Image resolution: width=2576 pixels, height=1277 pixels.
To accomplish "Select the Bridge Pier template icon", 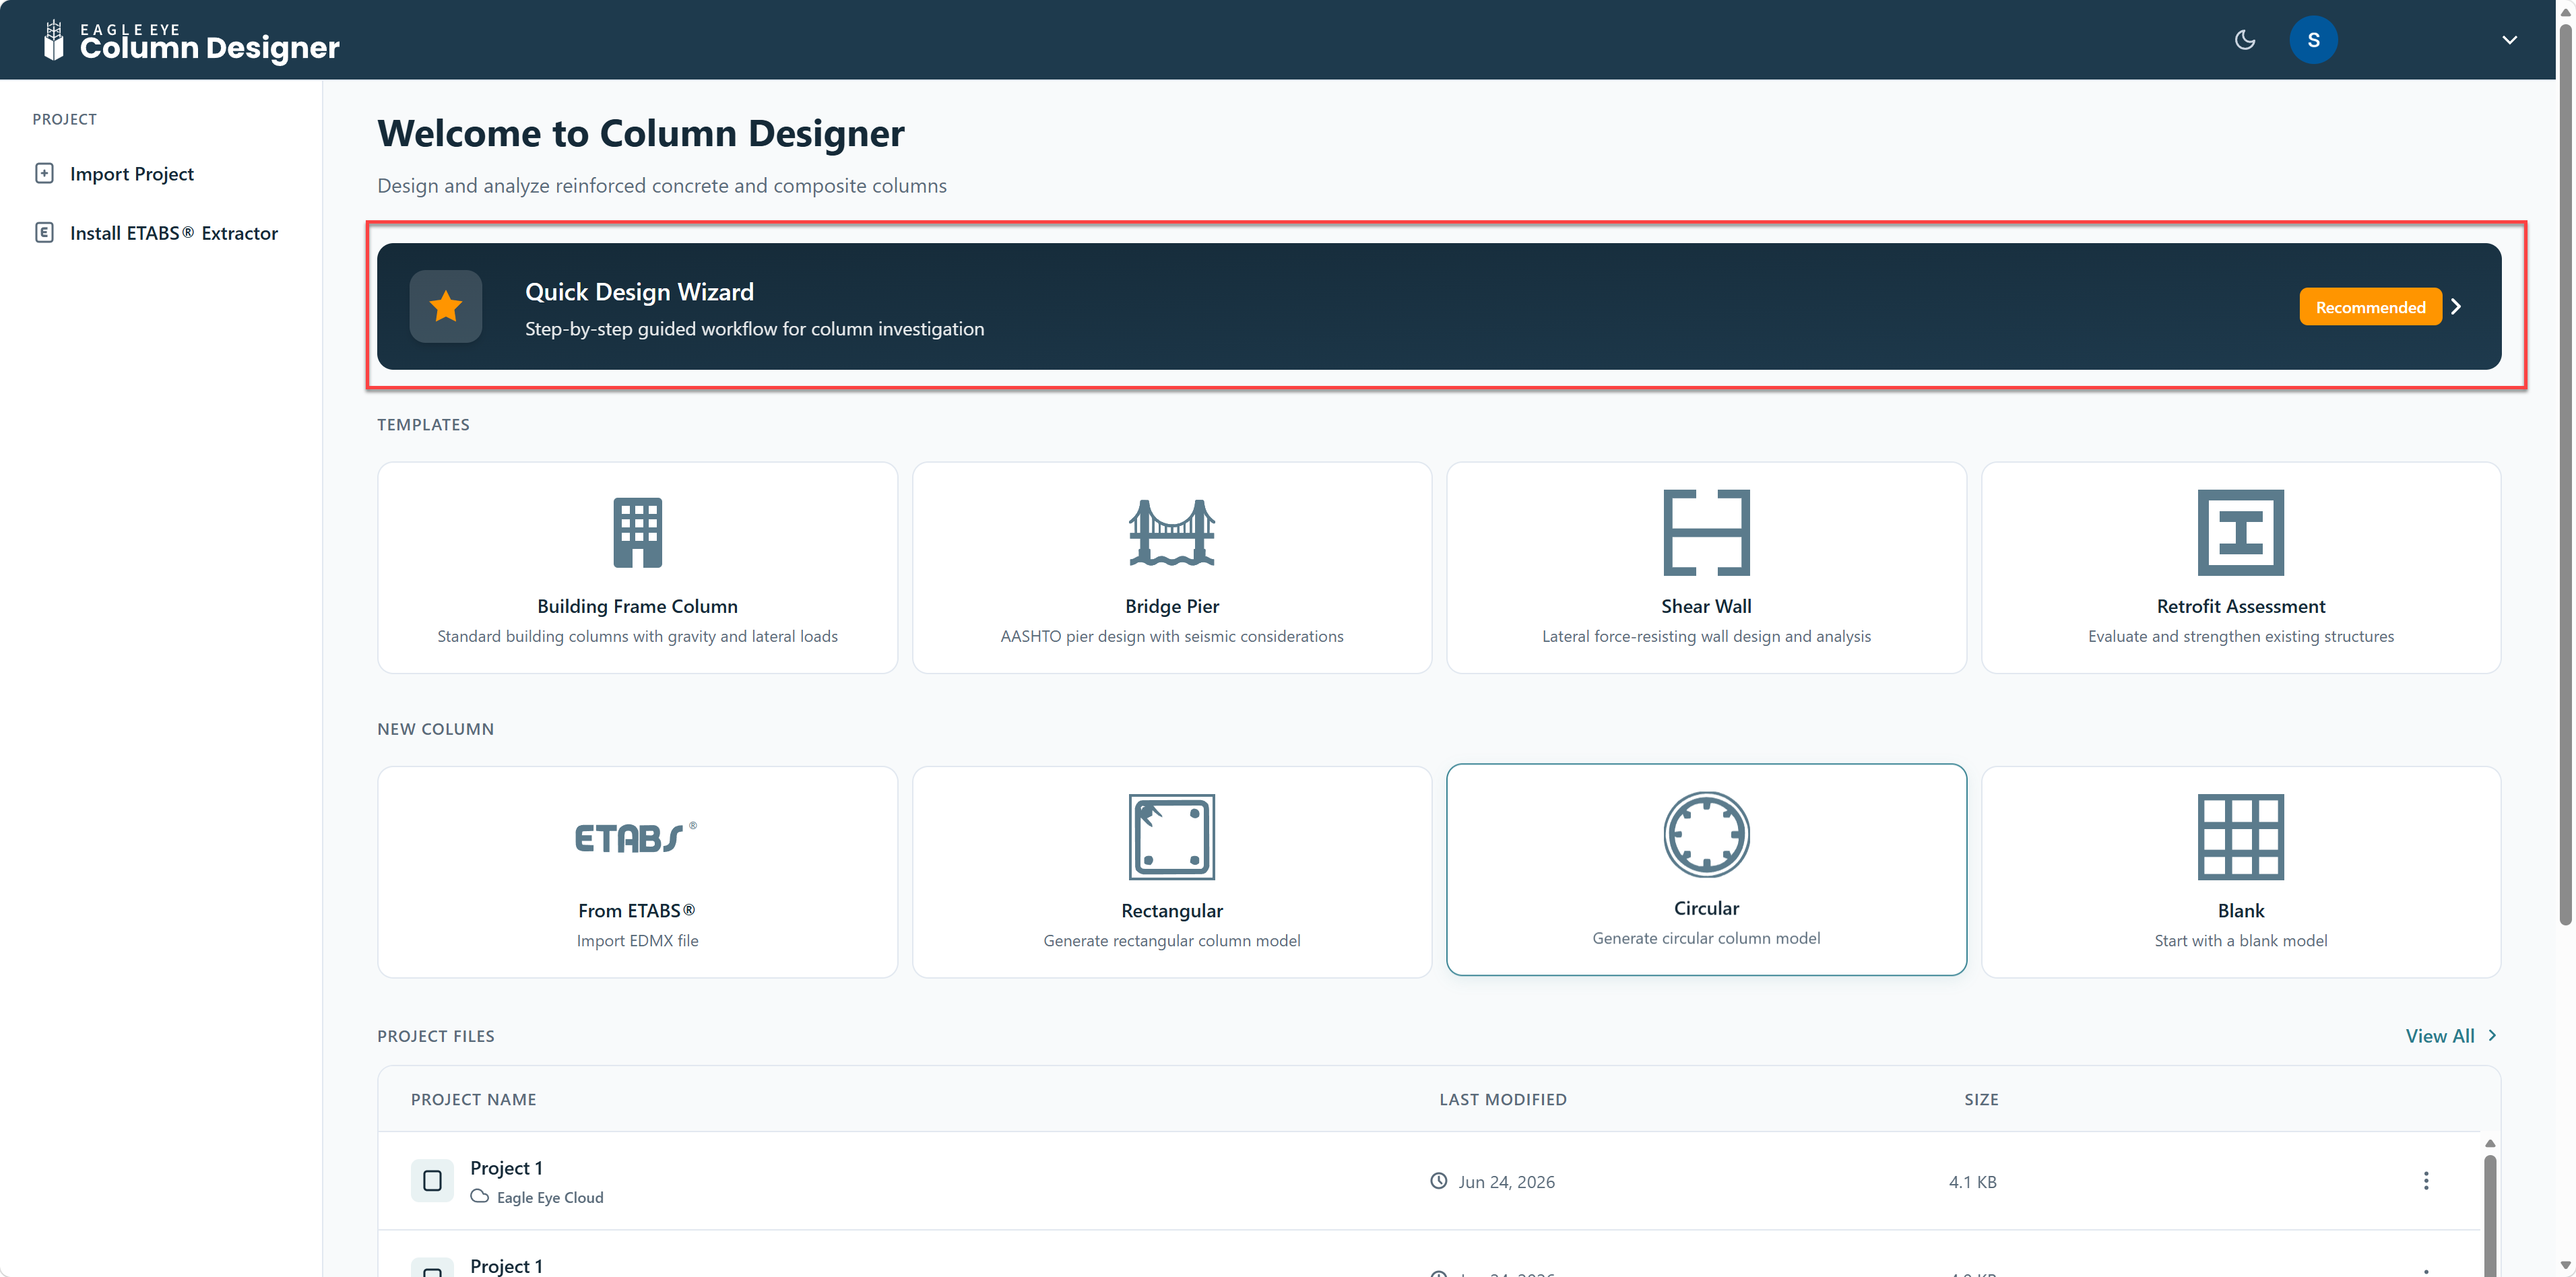I will click(1171, 532).
